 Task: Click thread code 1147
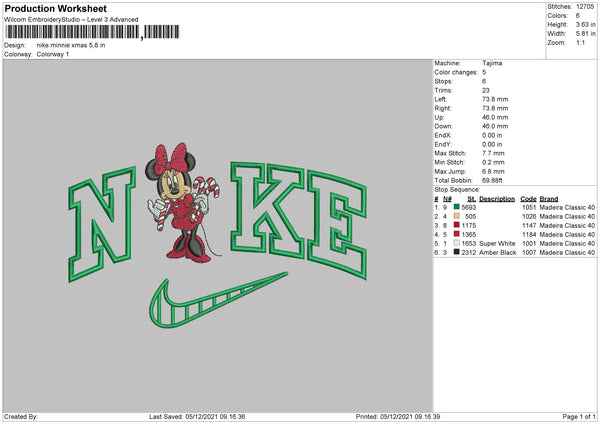[x=529, y=225]
